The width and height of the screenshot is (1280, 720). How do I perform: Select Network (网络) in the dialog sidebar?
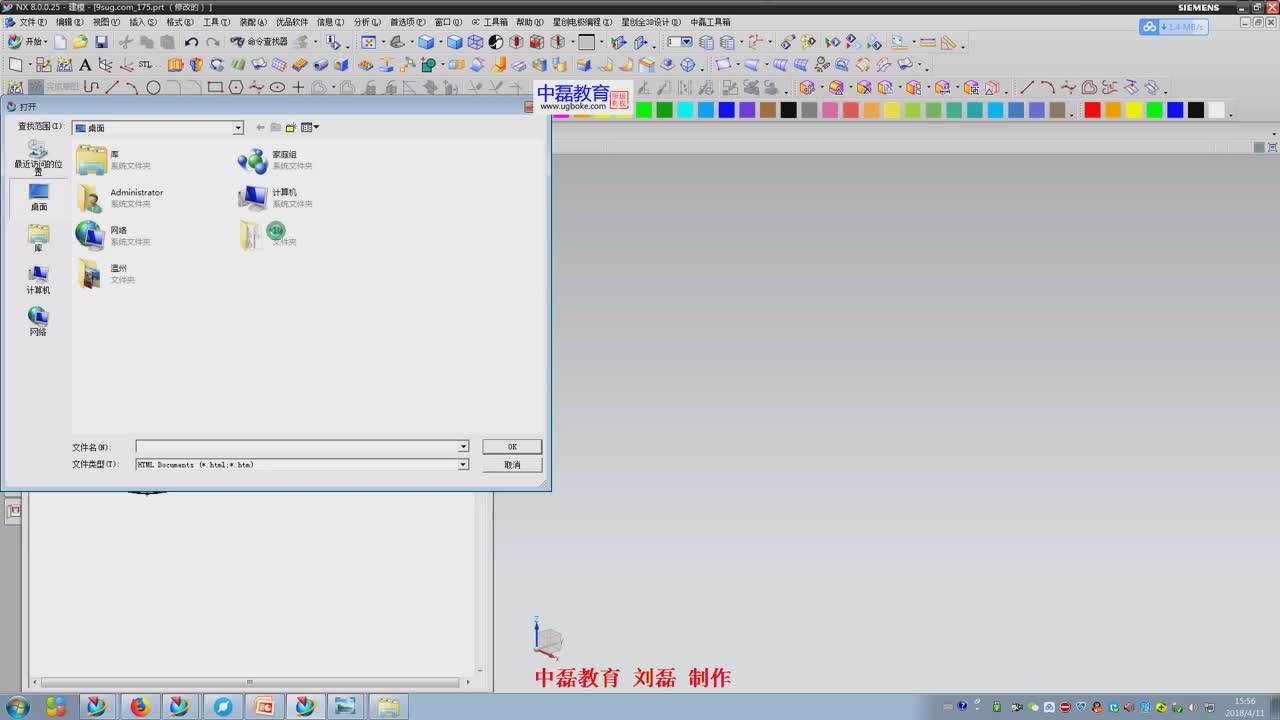38,322
